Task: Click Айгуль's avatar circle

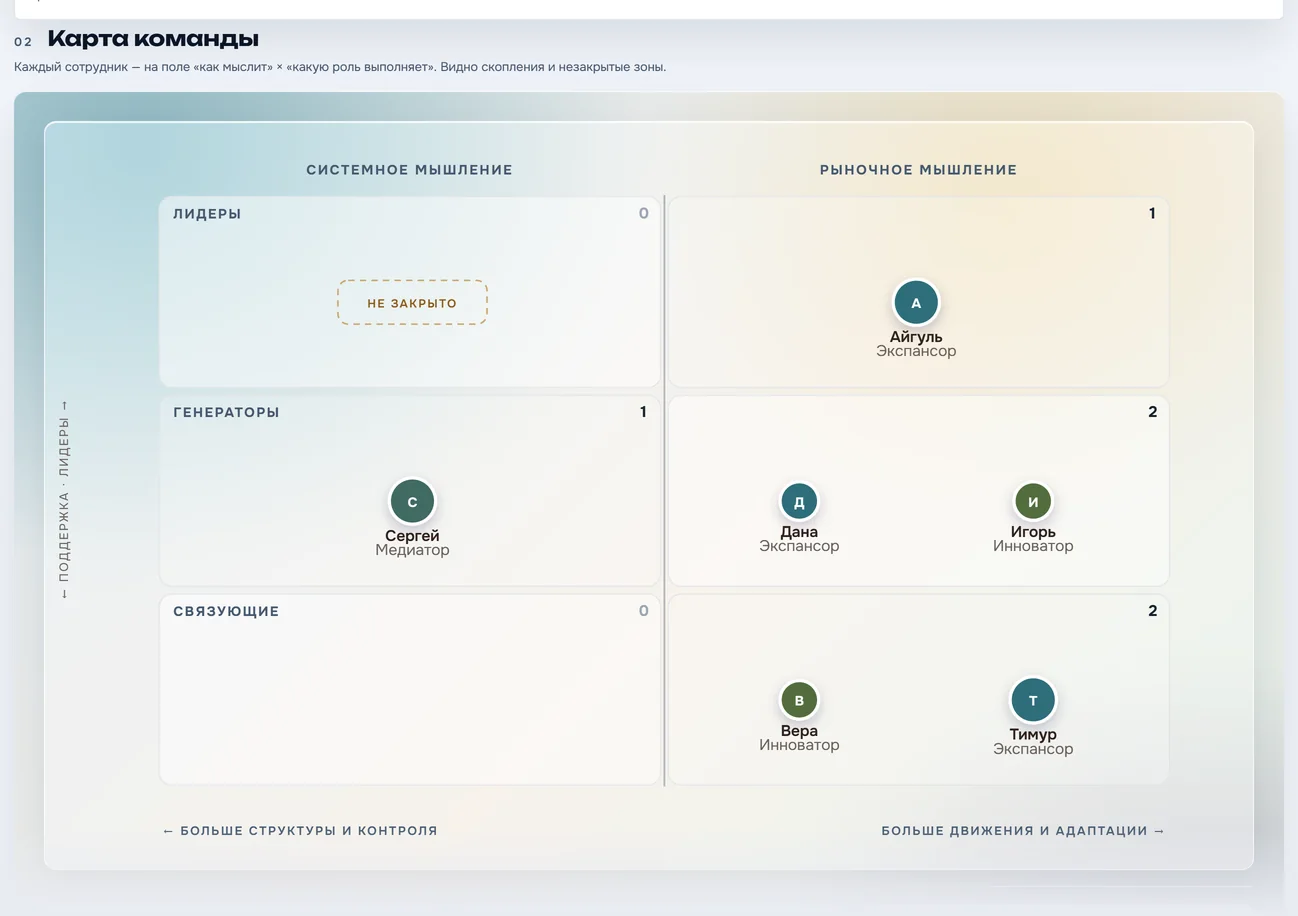Action: [916, 303]
